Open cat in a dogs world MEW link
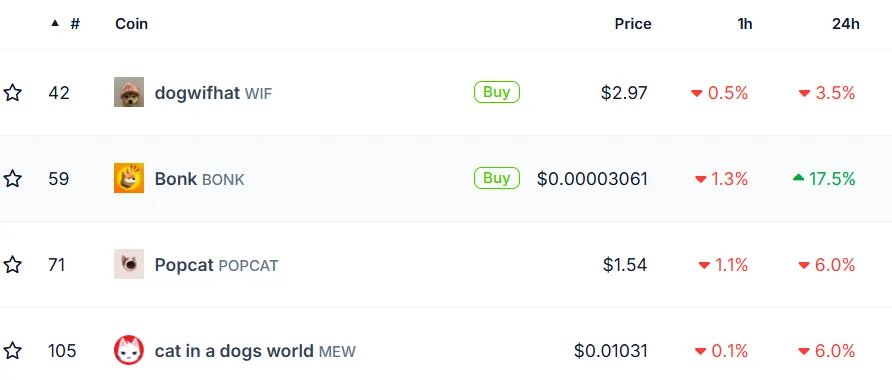 (255, 351)
